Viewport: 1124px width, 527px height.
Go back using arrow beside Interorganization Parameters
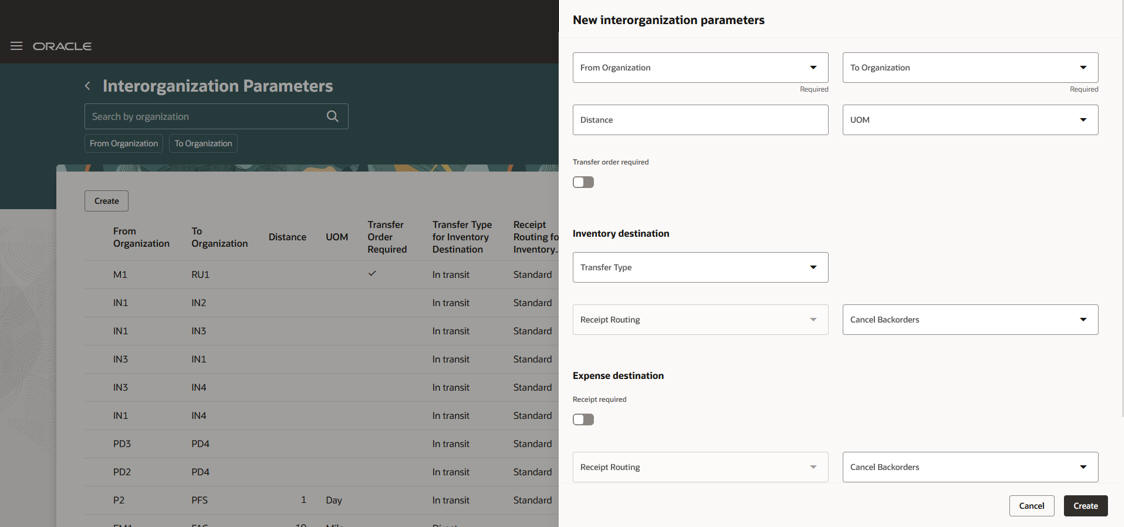87,86
